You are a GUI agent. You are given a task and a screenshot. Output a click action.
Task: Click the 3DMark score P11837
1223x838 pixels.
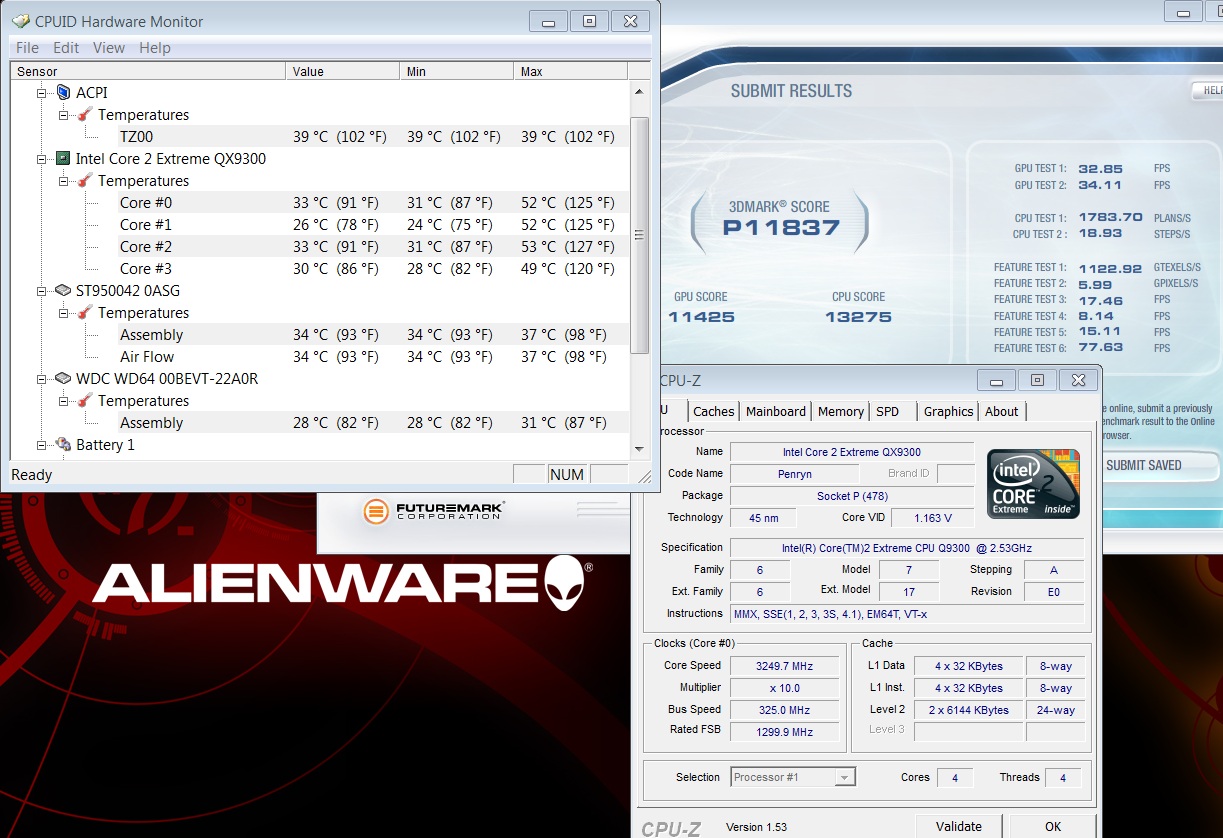[781, 227]
